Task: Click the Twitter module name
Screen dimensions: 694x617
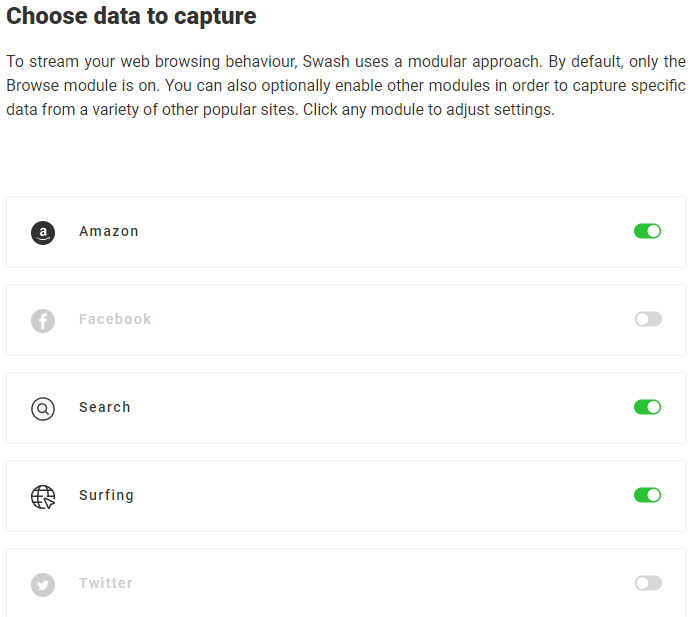Action: click(x=106, y=583)
